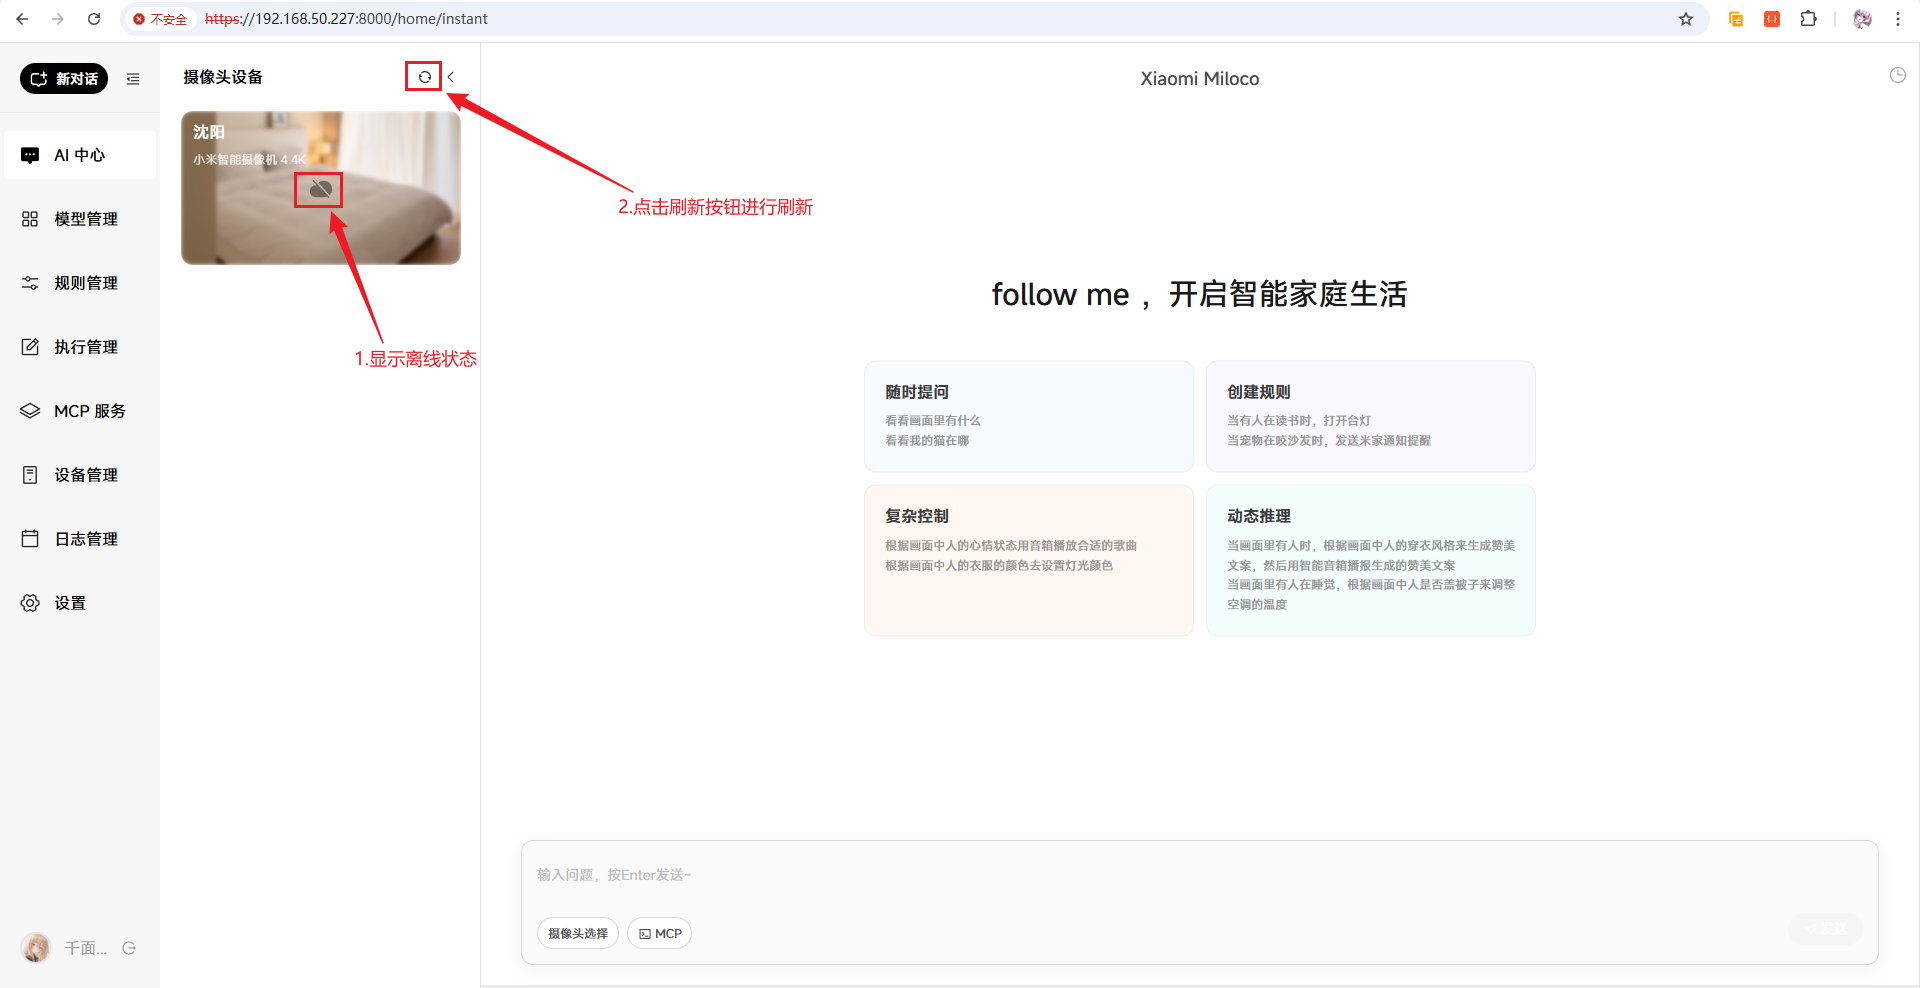Click the logout icon beside username
The width and height of the screenshot is (1920, 988).
pos(129,948)
